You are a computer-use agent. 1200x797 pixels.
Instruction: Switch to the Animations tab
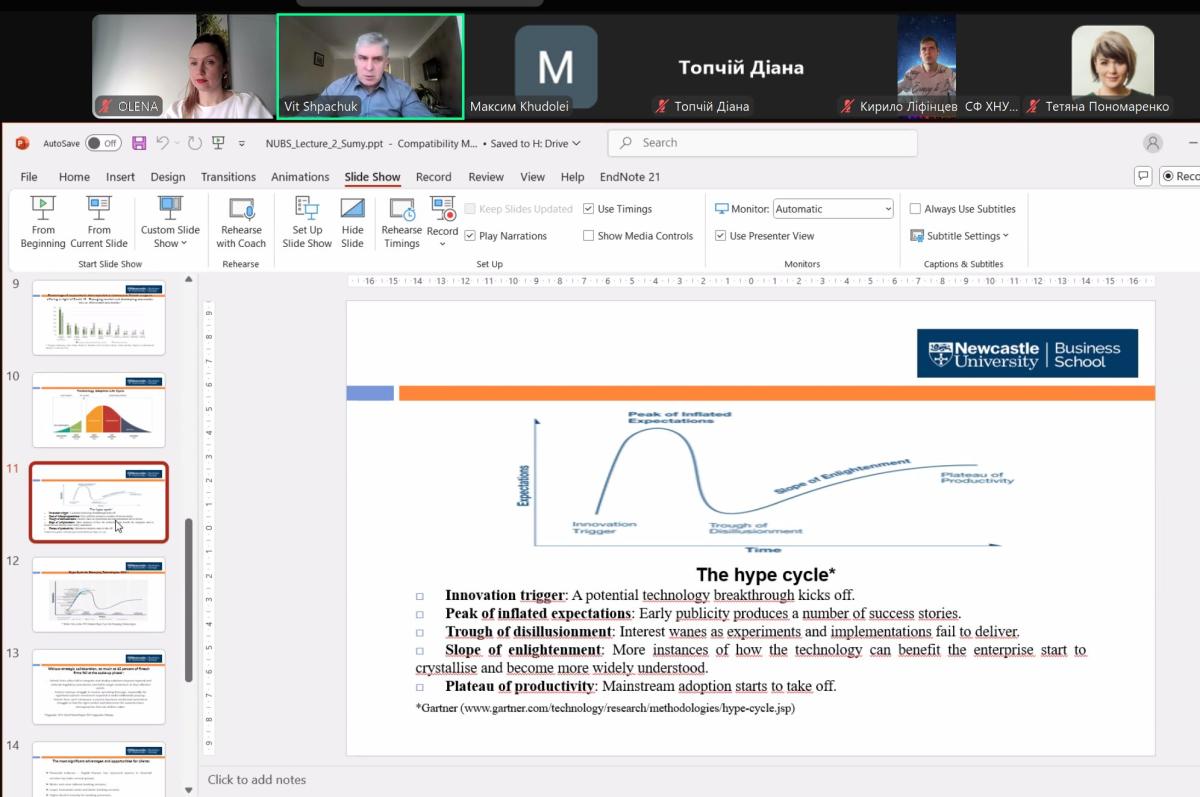pyautogui.click(x=300, y=177)
